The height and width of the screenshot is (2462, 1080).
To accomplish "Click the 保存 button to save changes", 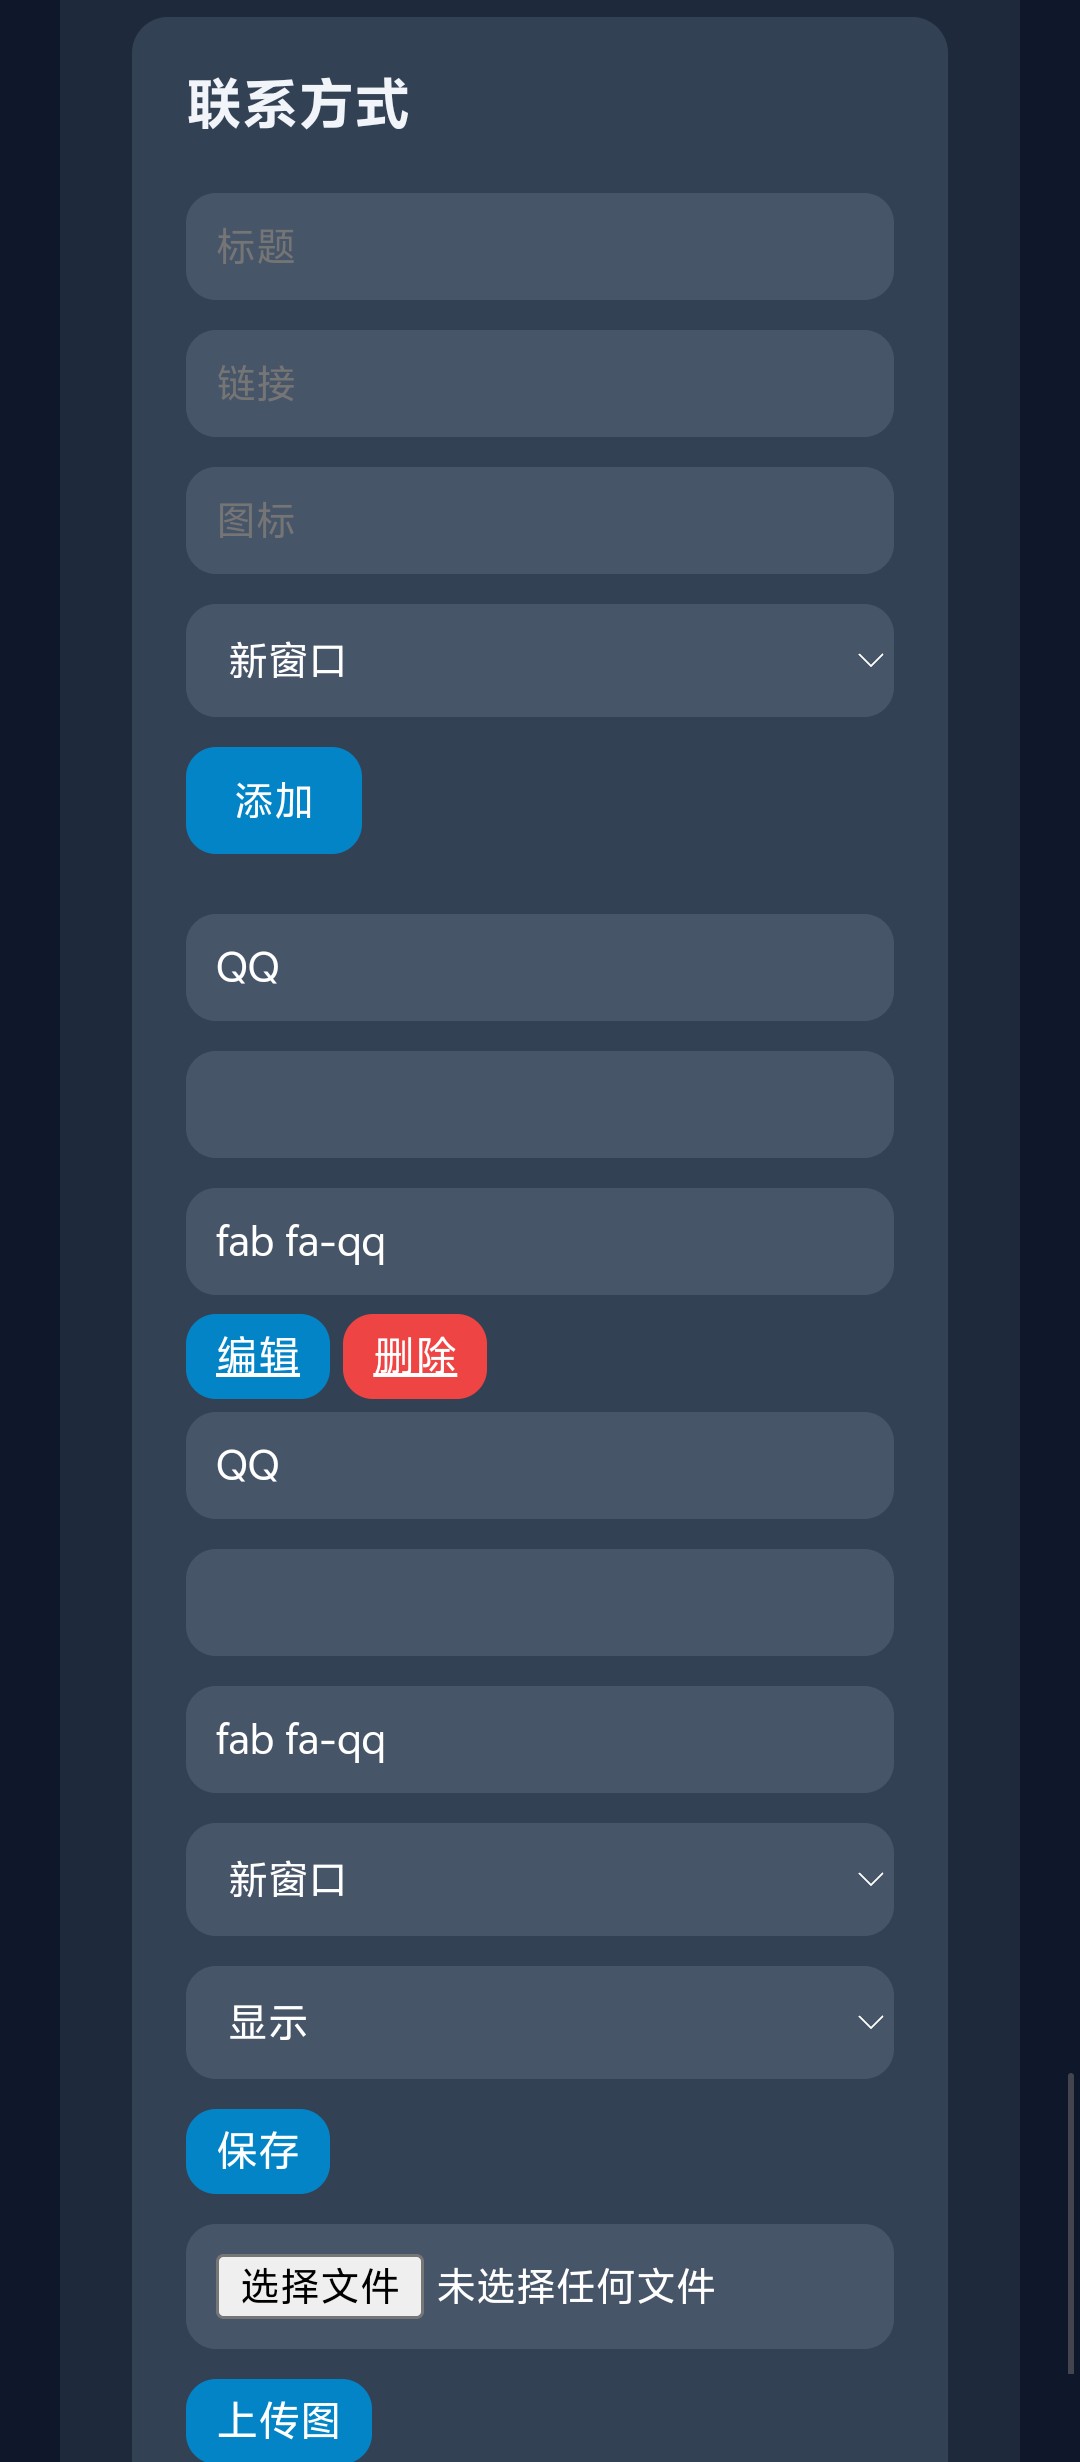I will tap(257, 2151).
